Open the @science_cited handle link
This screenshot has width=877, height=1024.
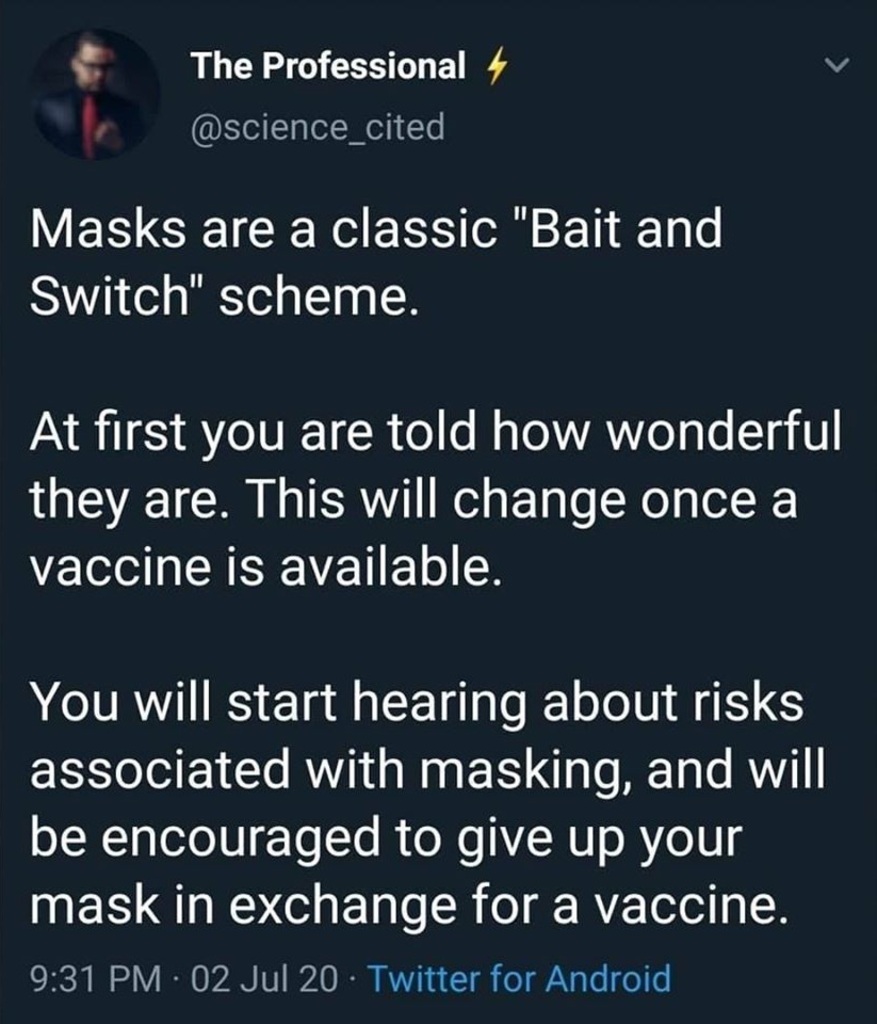[x=318, y=128]
